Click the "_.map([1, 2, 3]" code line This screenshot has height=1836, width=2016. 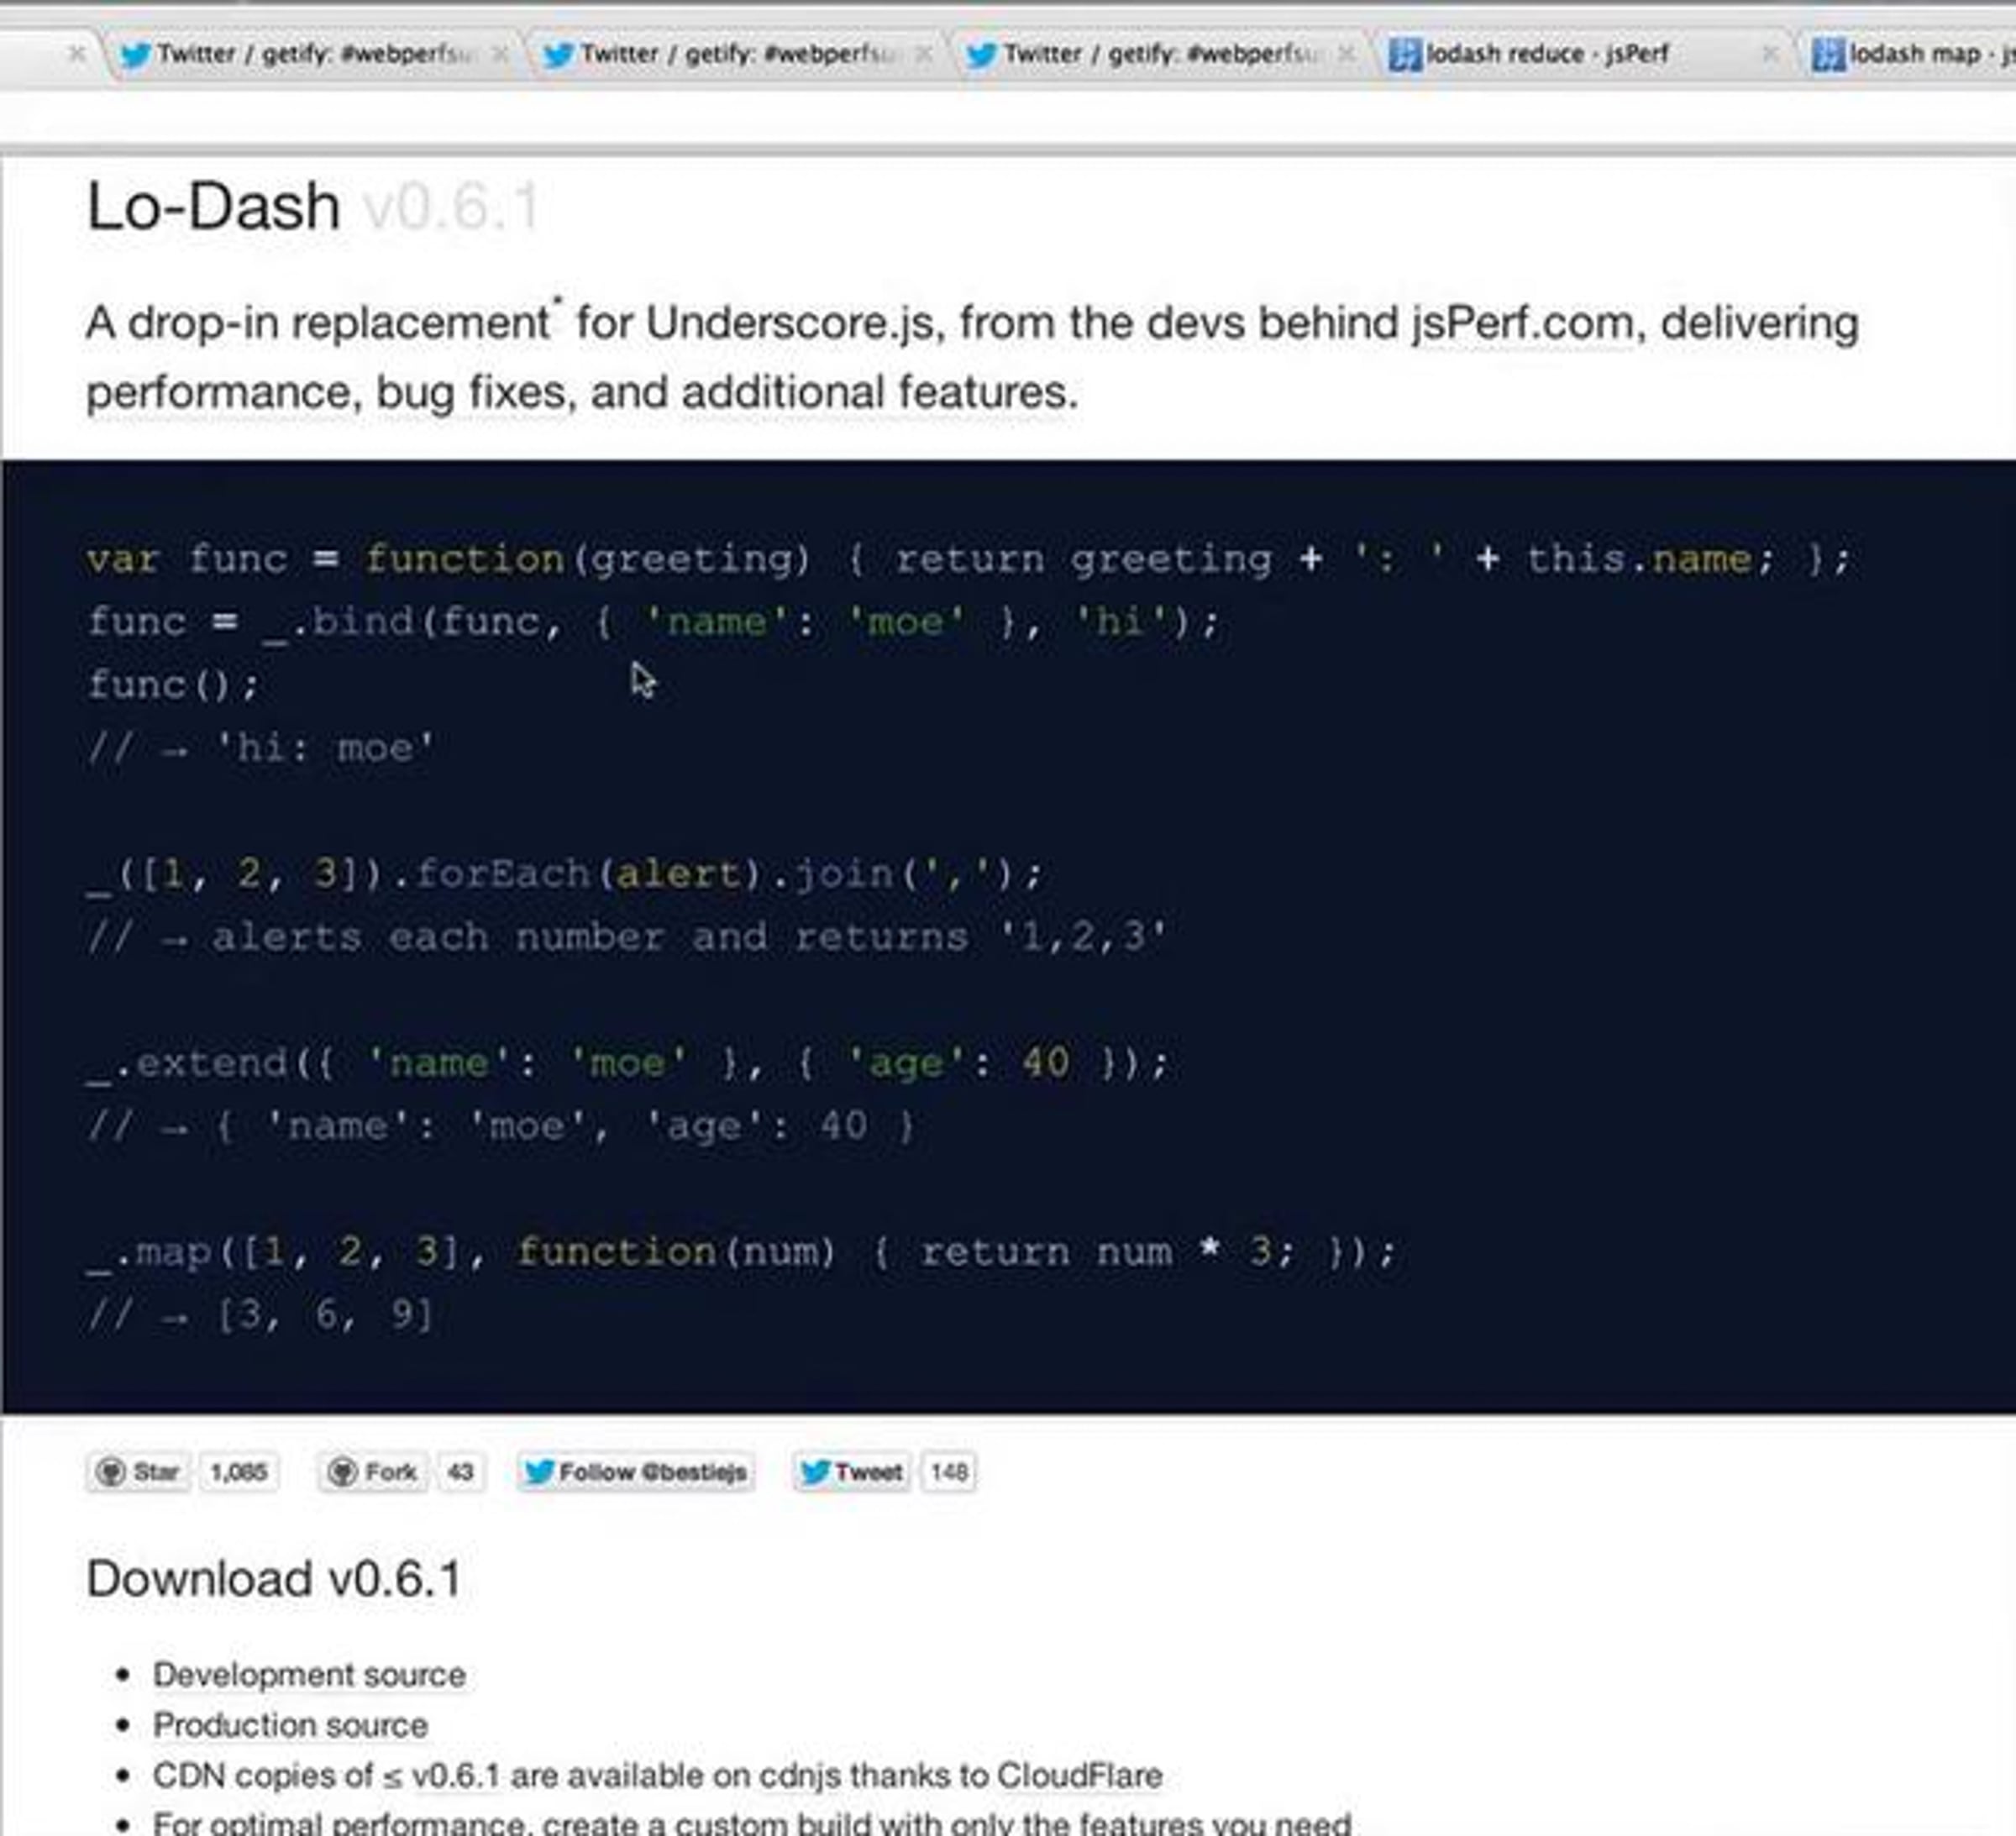point(741,1252)
